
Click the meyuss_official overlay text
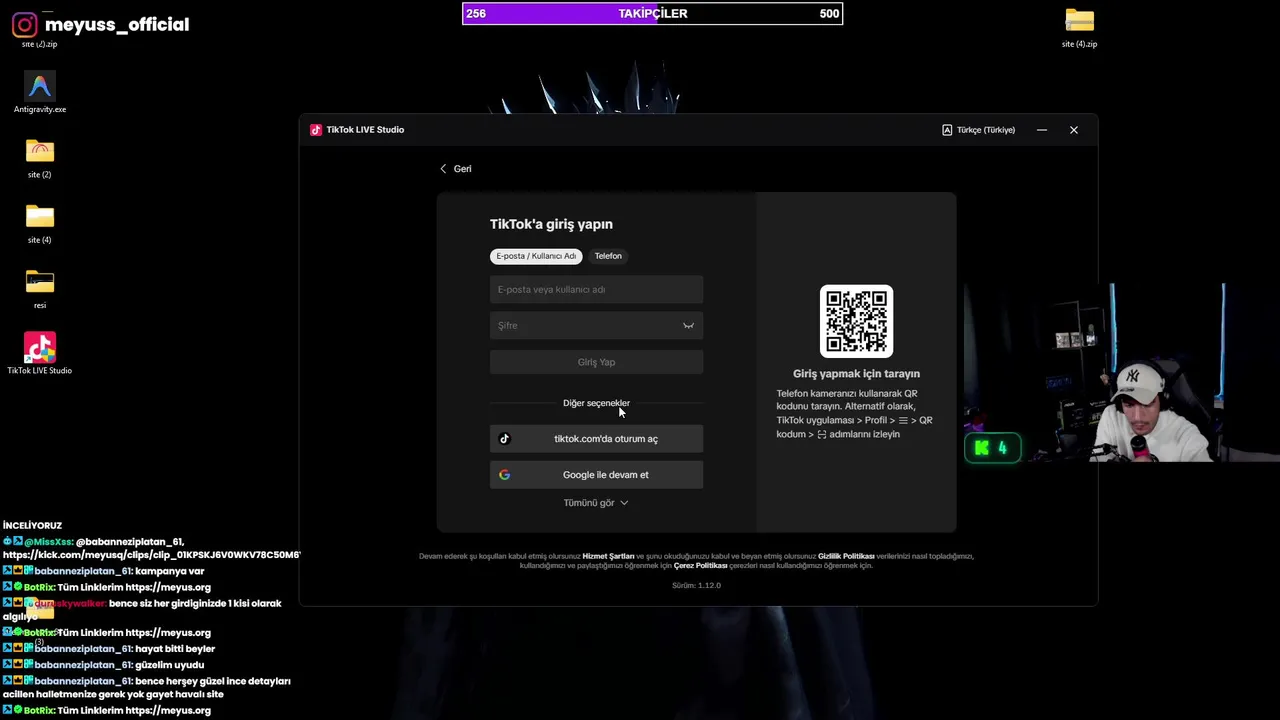click(117, 24)
